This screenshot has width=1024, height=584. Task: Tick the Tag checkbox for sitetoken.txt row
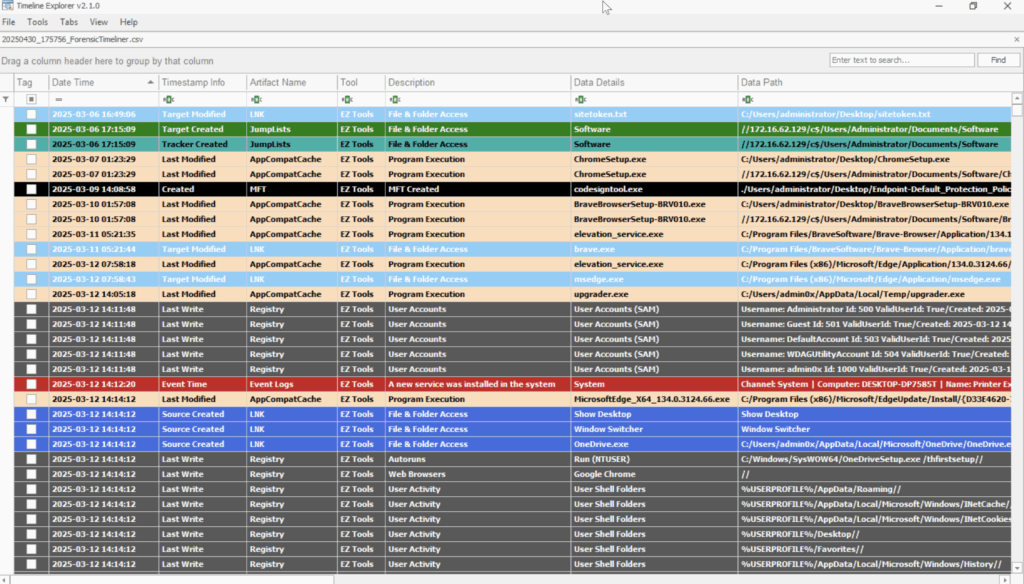(x=31, y=115)
